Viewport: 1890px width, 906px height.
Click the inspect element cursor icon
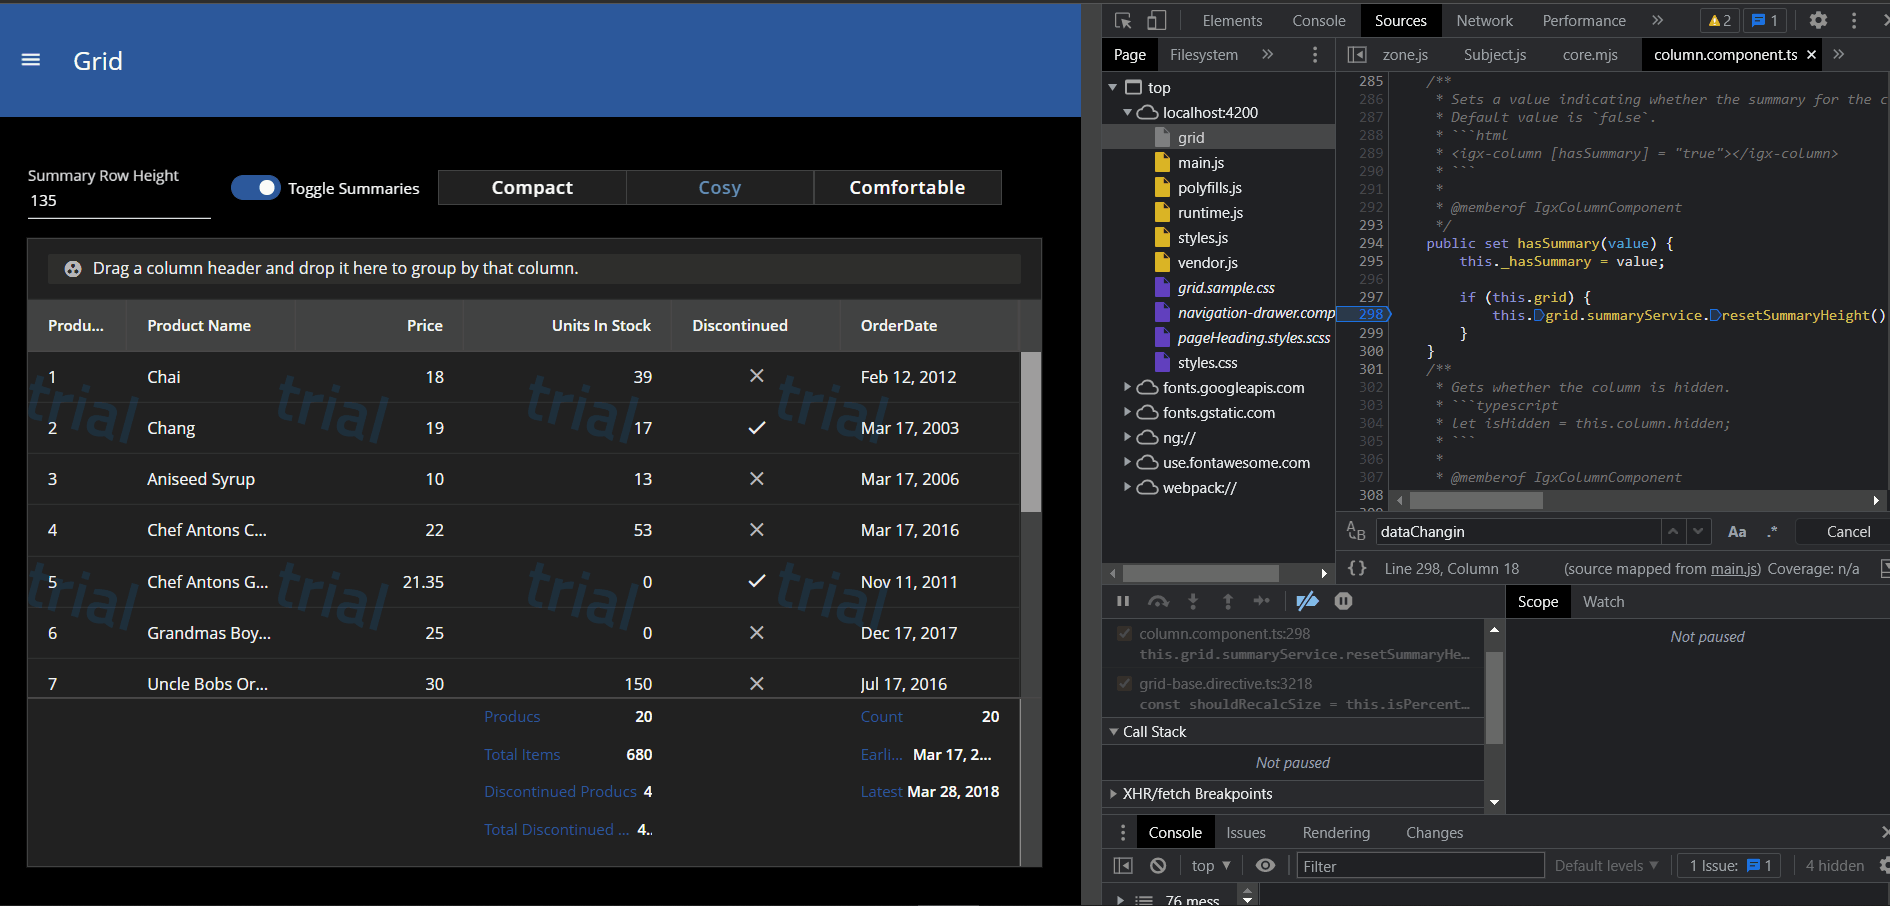(1122, 20)
